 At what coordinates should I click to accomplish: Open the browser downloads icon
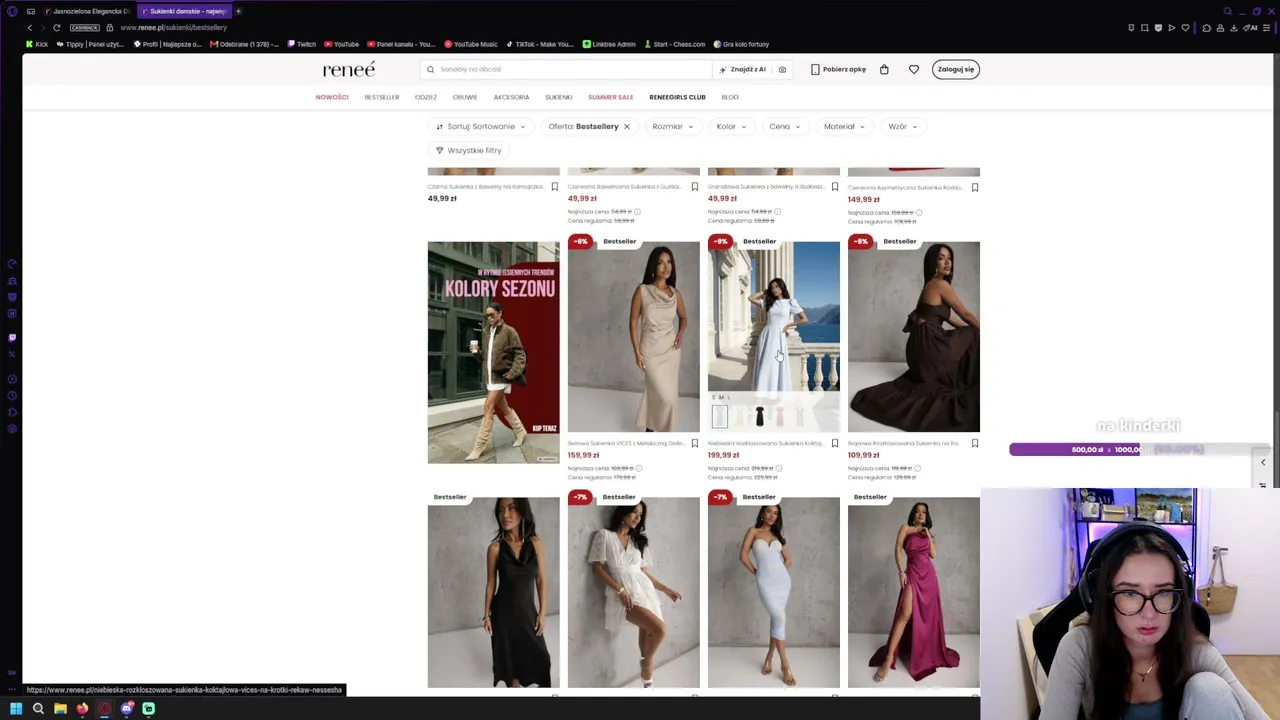[1235, 27]
